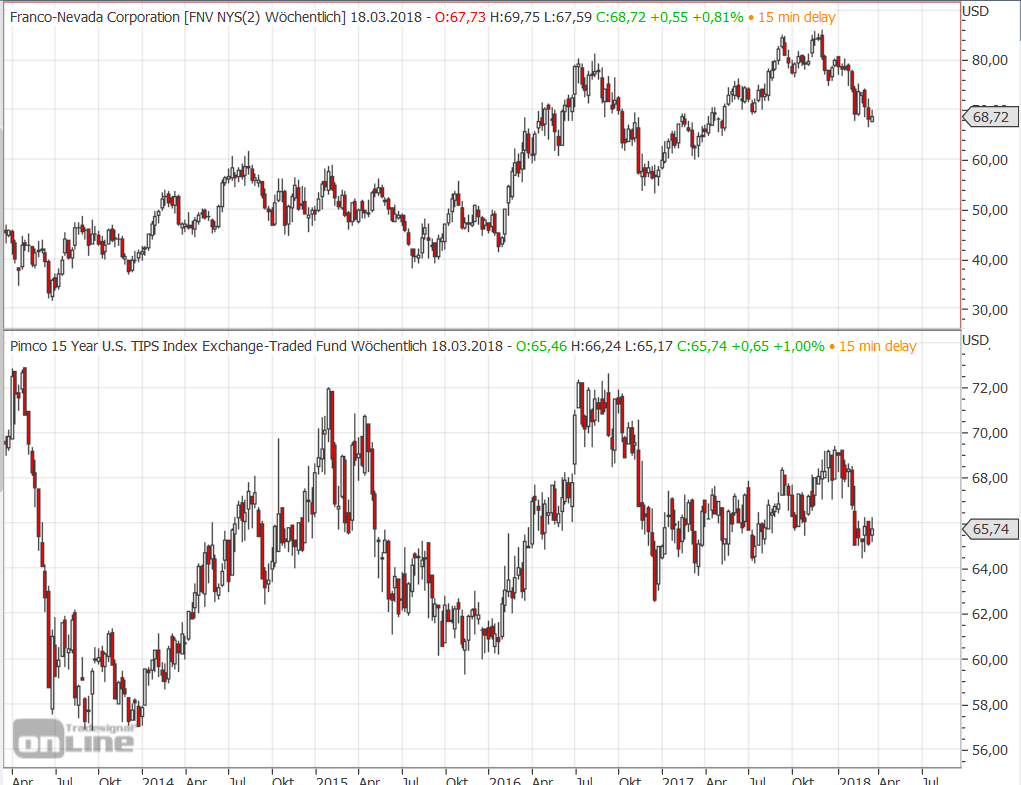Click the closing value C:65,74 in Pimco header
Viewport: 1021px width, 785px height.
tap(702, 346)
